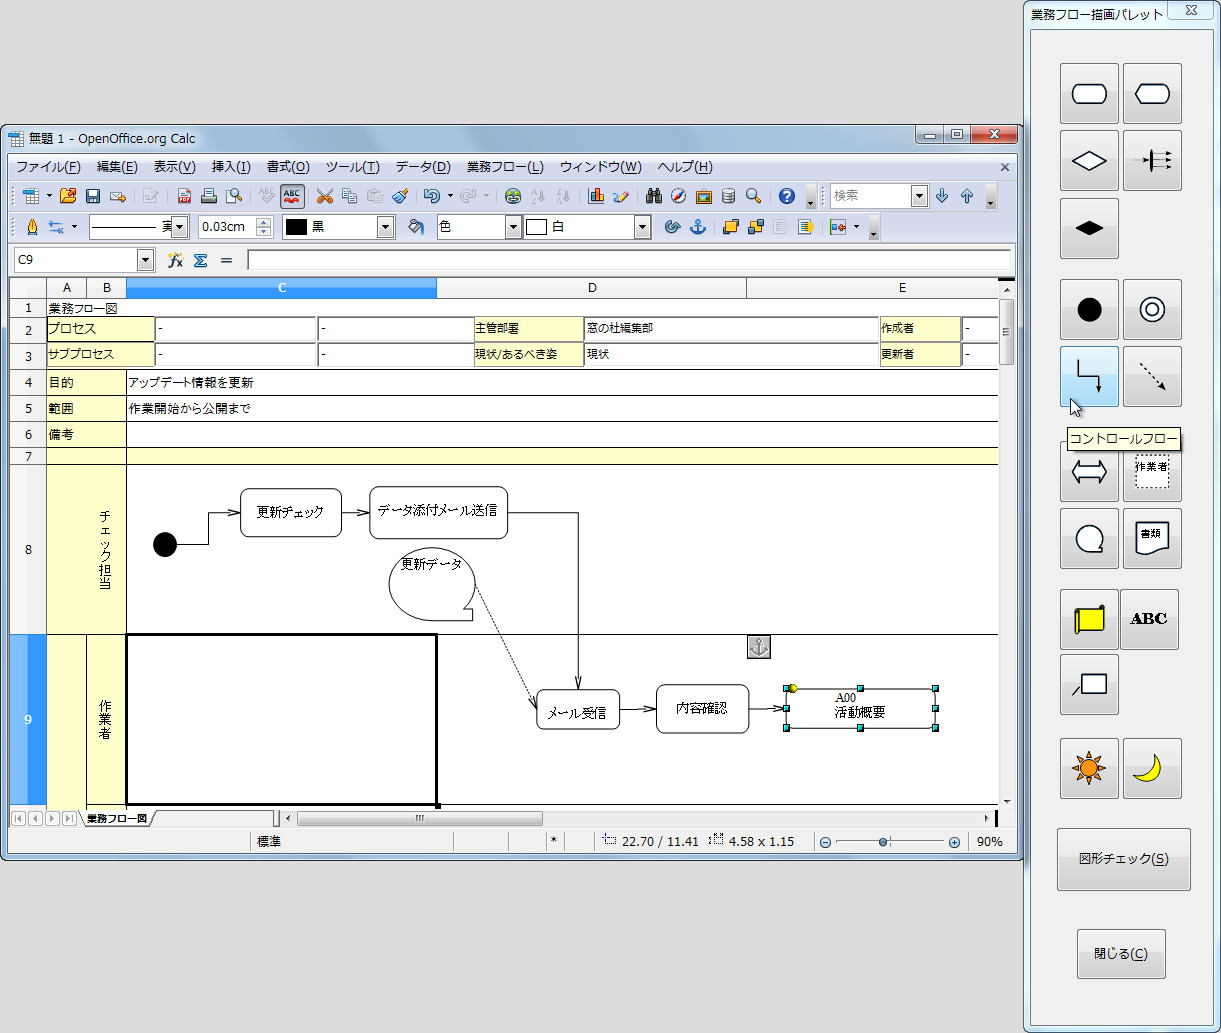Pick the start node (filled circle) tool
The height and width of the screenshot is (1033, 1221).
1089,309
